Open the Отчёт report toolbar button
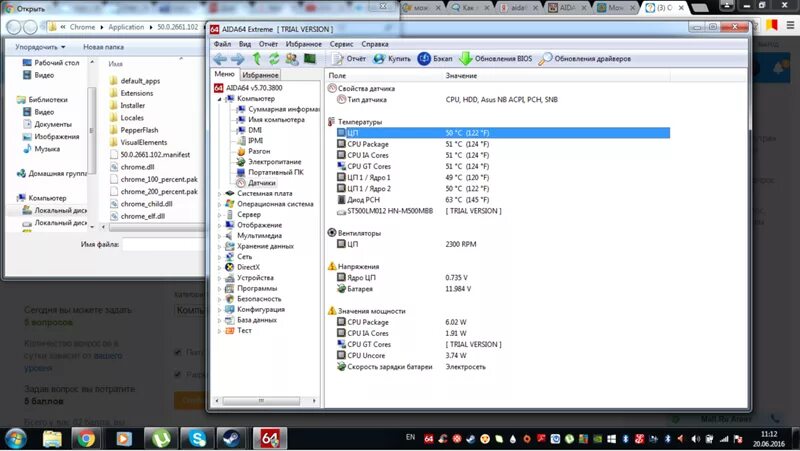Screen dimensions: 800x451 349,59
